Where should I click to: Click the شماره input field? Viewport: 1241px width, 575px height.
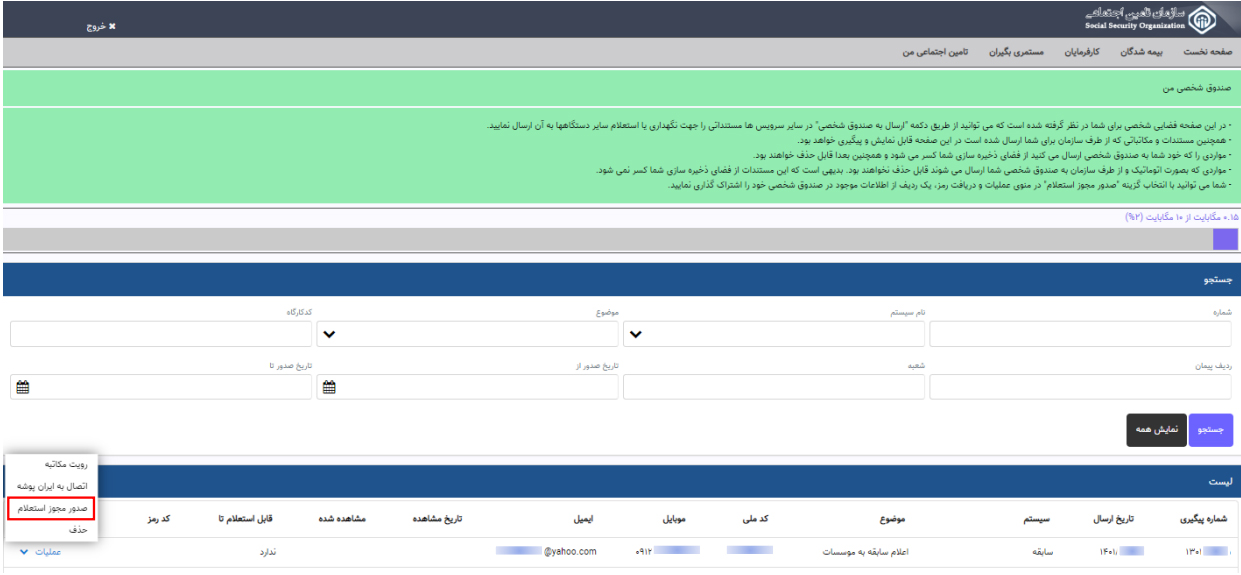[x=1081, y=334]
